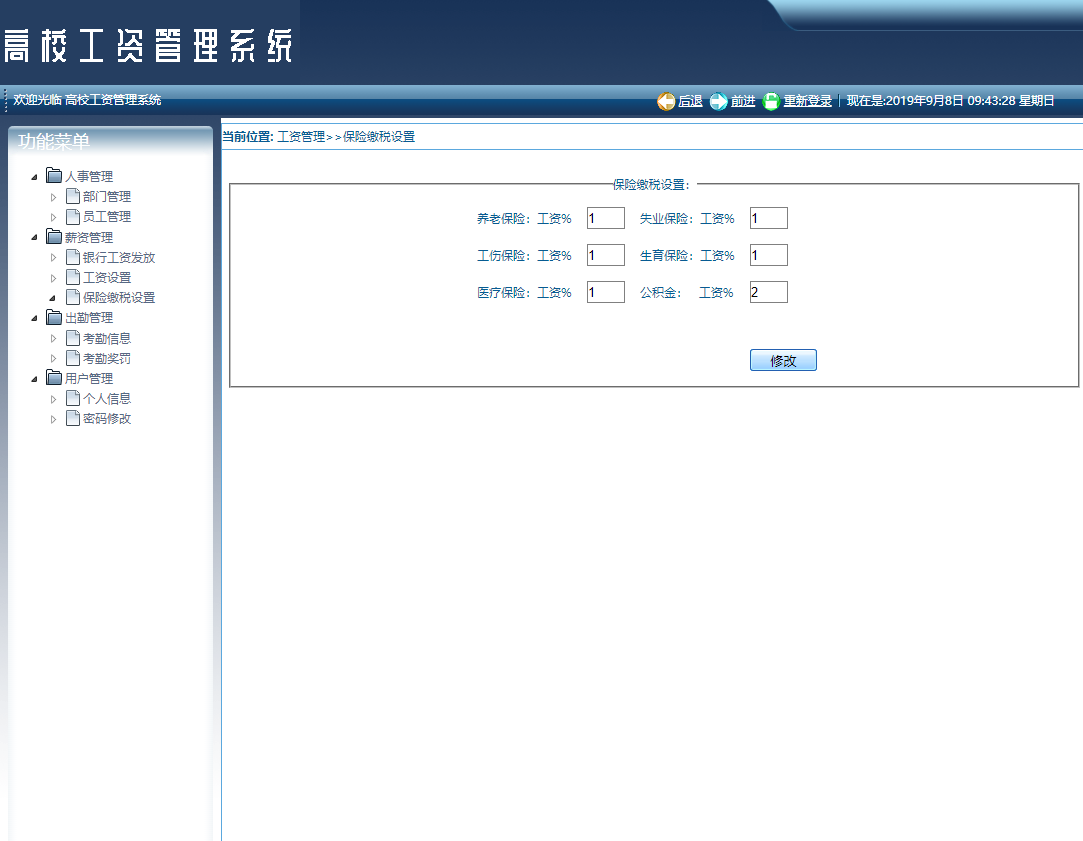Image resolution: width=1083 pixels, height=841 pixels.
Task: Click the 出勤管理 folder icon
Action: tap(55, 317)
